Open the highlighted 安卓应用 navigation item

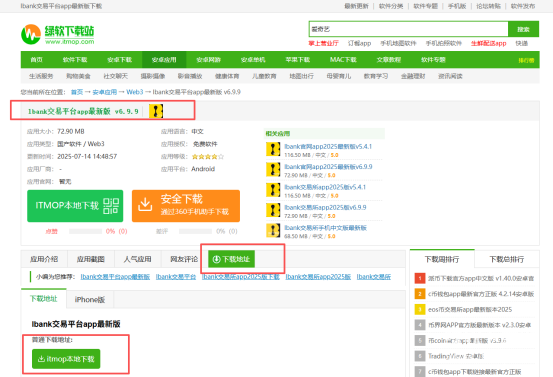tap(164, 60)
